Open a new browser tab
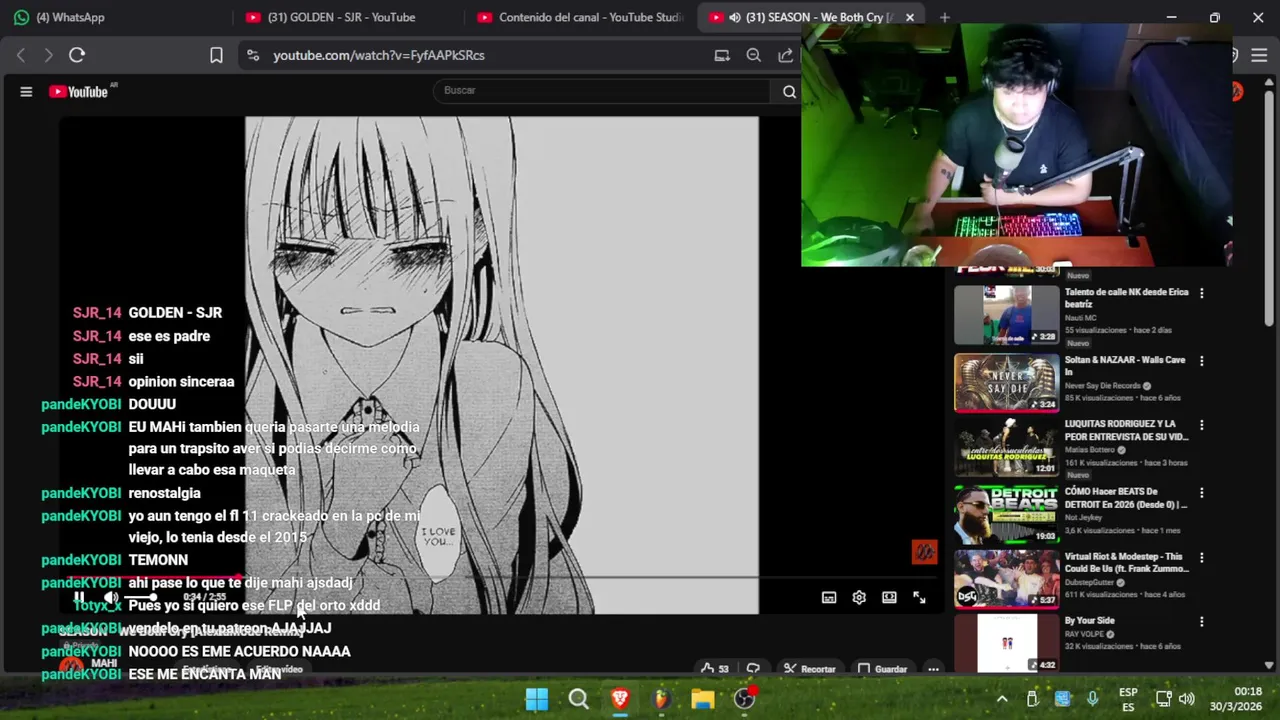Screen dimensions: 1280x720 pyautogui.click(x=944, y=17)
